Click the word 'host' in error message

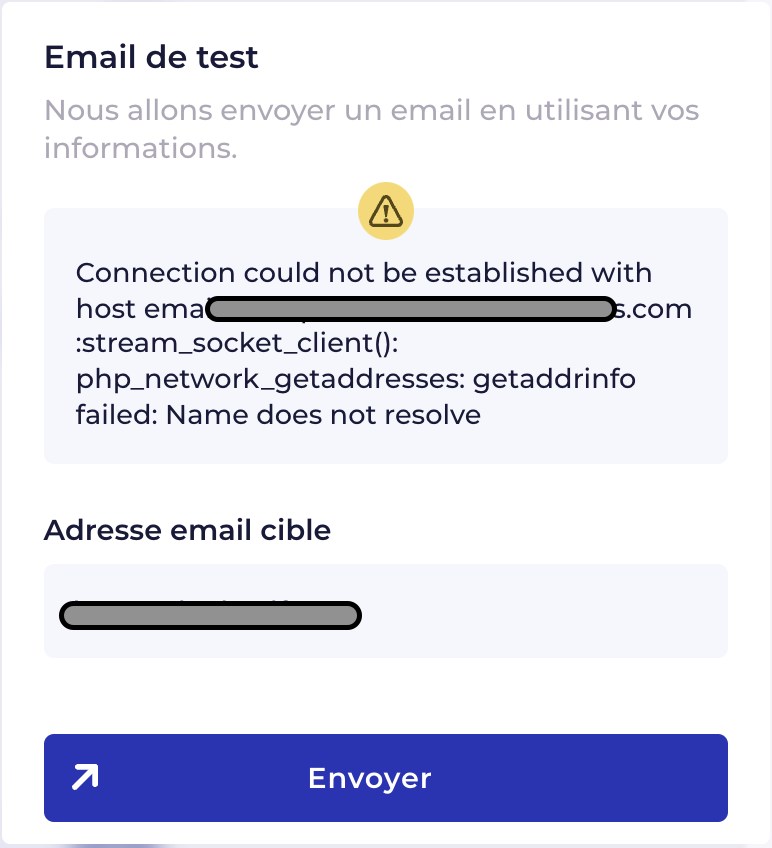105,309
